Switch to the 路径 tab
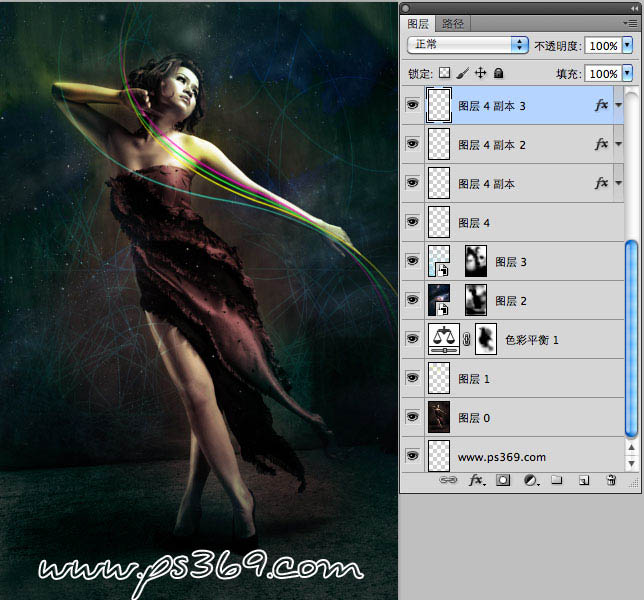This screenshot has height=600, width=644. point(453,23)
